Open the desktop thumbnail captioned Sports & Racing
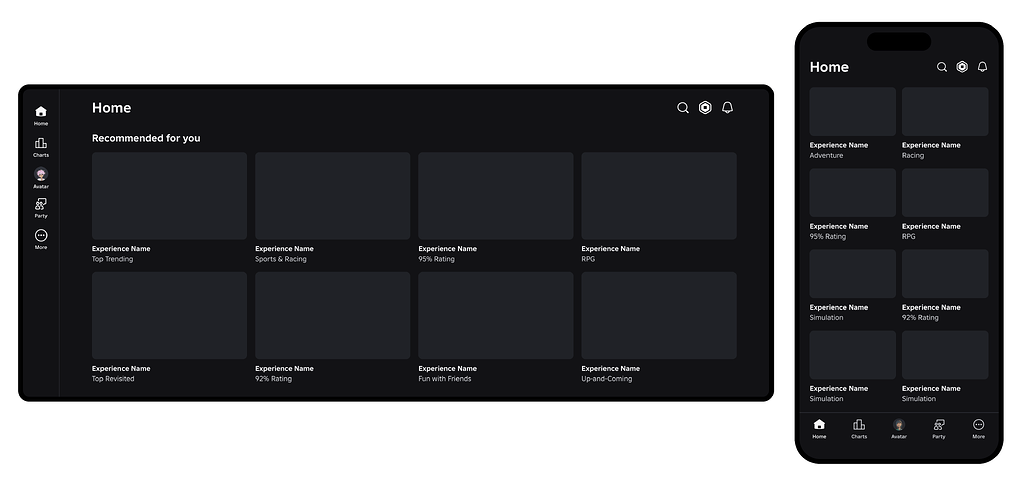This screenshot has height=491, width=1024. (x=332, y=196)
